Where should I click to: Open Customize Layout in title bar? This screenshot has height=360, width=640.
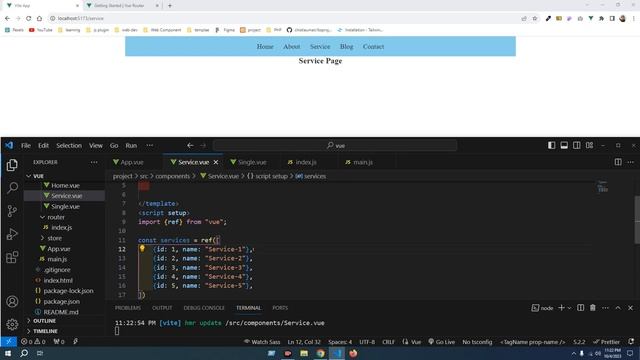click(x=589, y=145)
